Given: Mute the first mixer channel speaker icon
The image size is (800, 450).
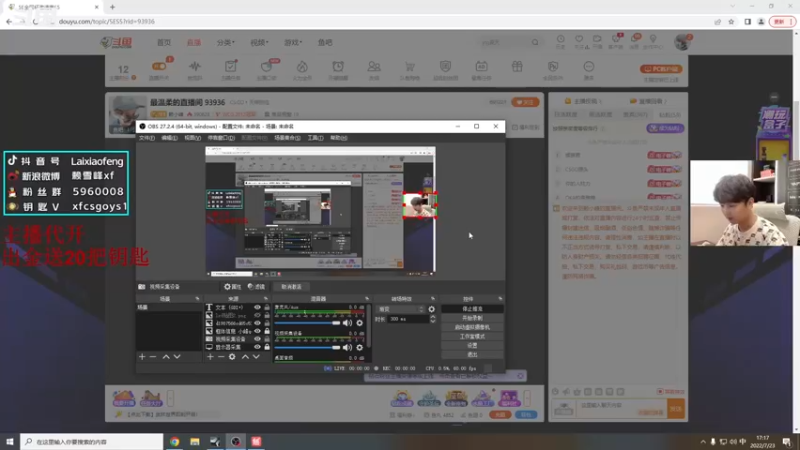Looking at the screenshot, I should 347,323.
